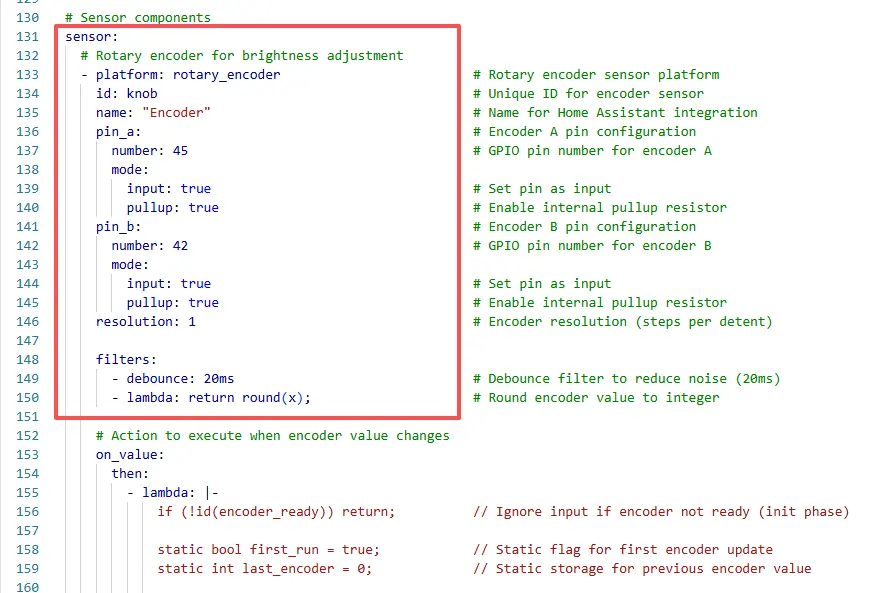The height and width of the screenshot is (593, 891).
Task: Click the 'rotary_encoder' platform value
Action: 226,74
